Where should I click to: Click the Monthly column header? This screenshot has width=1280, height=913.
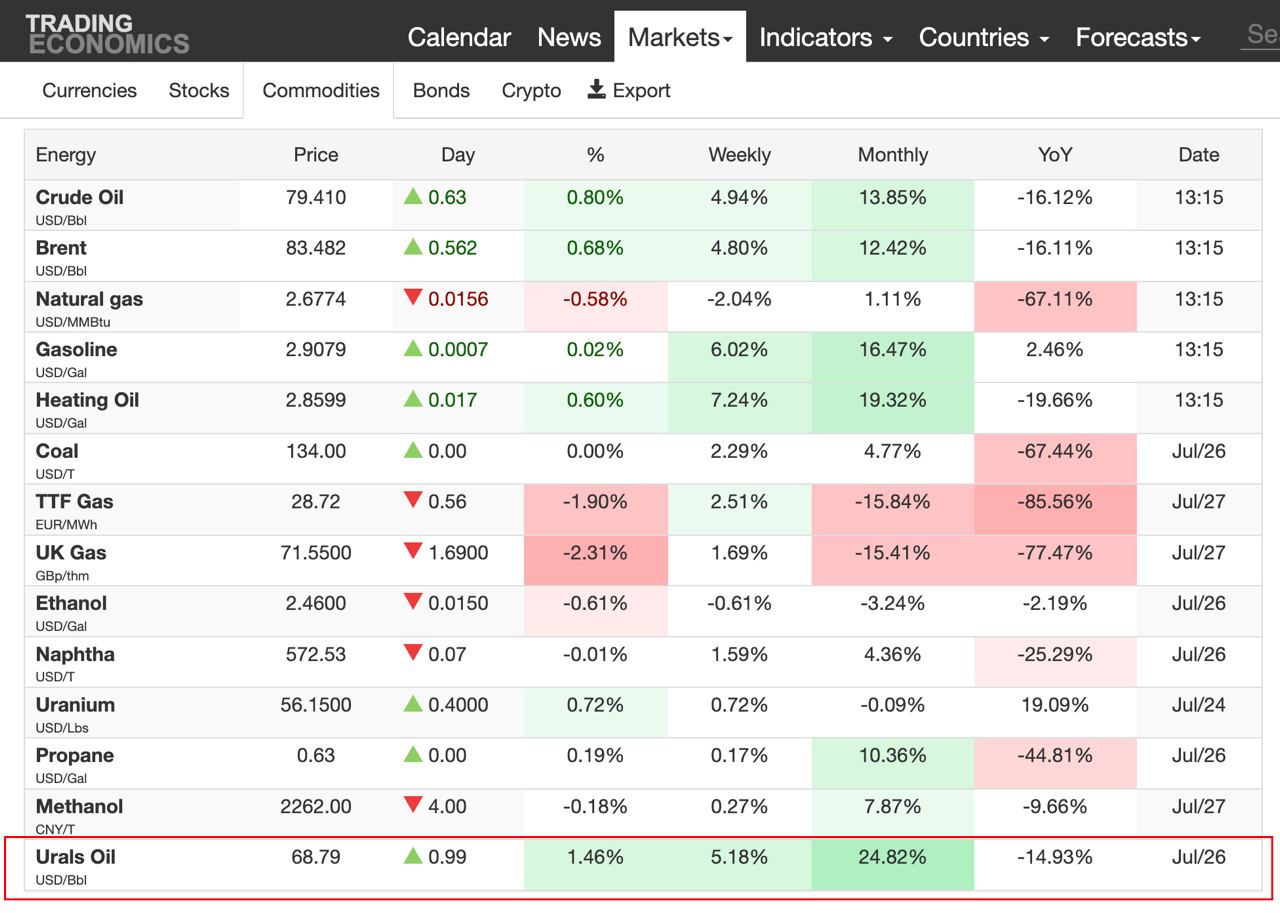coord(892,155)
